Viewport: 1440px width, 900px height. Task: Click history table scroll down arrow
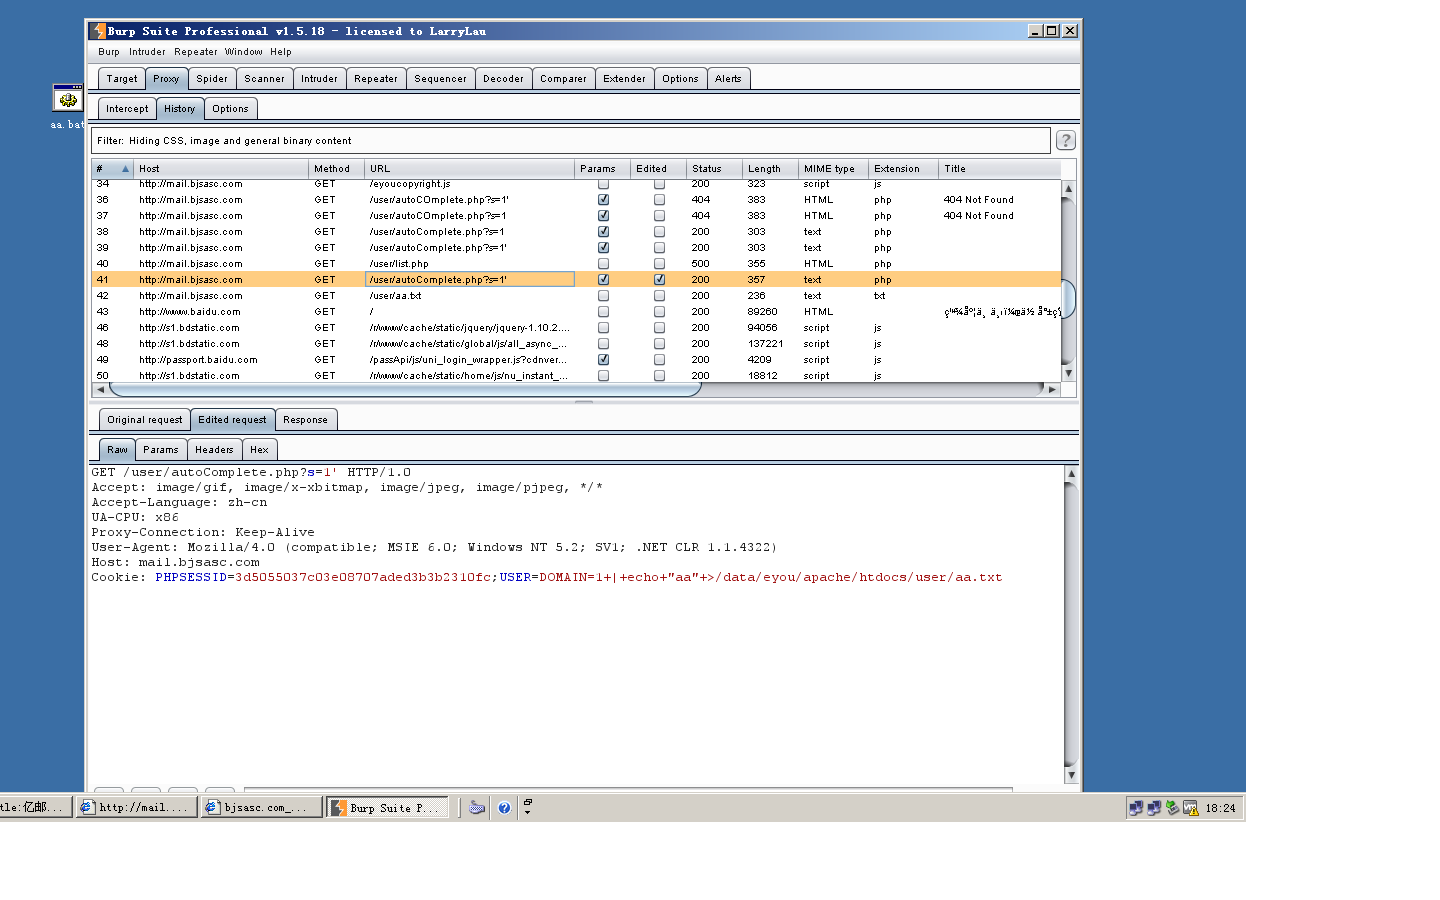tap(1068, 373)
